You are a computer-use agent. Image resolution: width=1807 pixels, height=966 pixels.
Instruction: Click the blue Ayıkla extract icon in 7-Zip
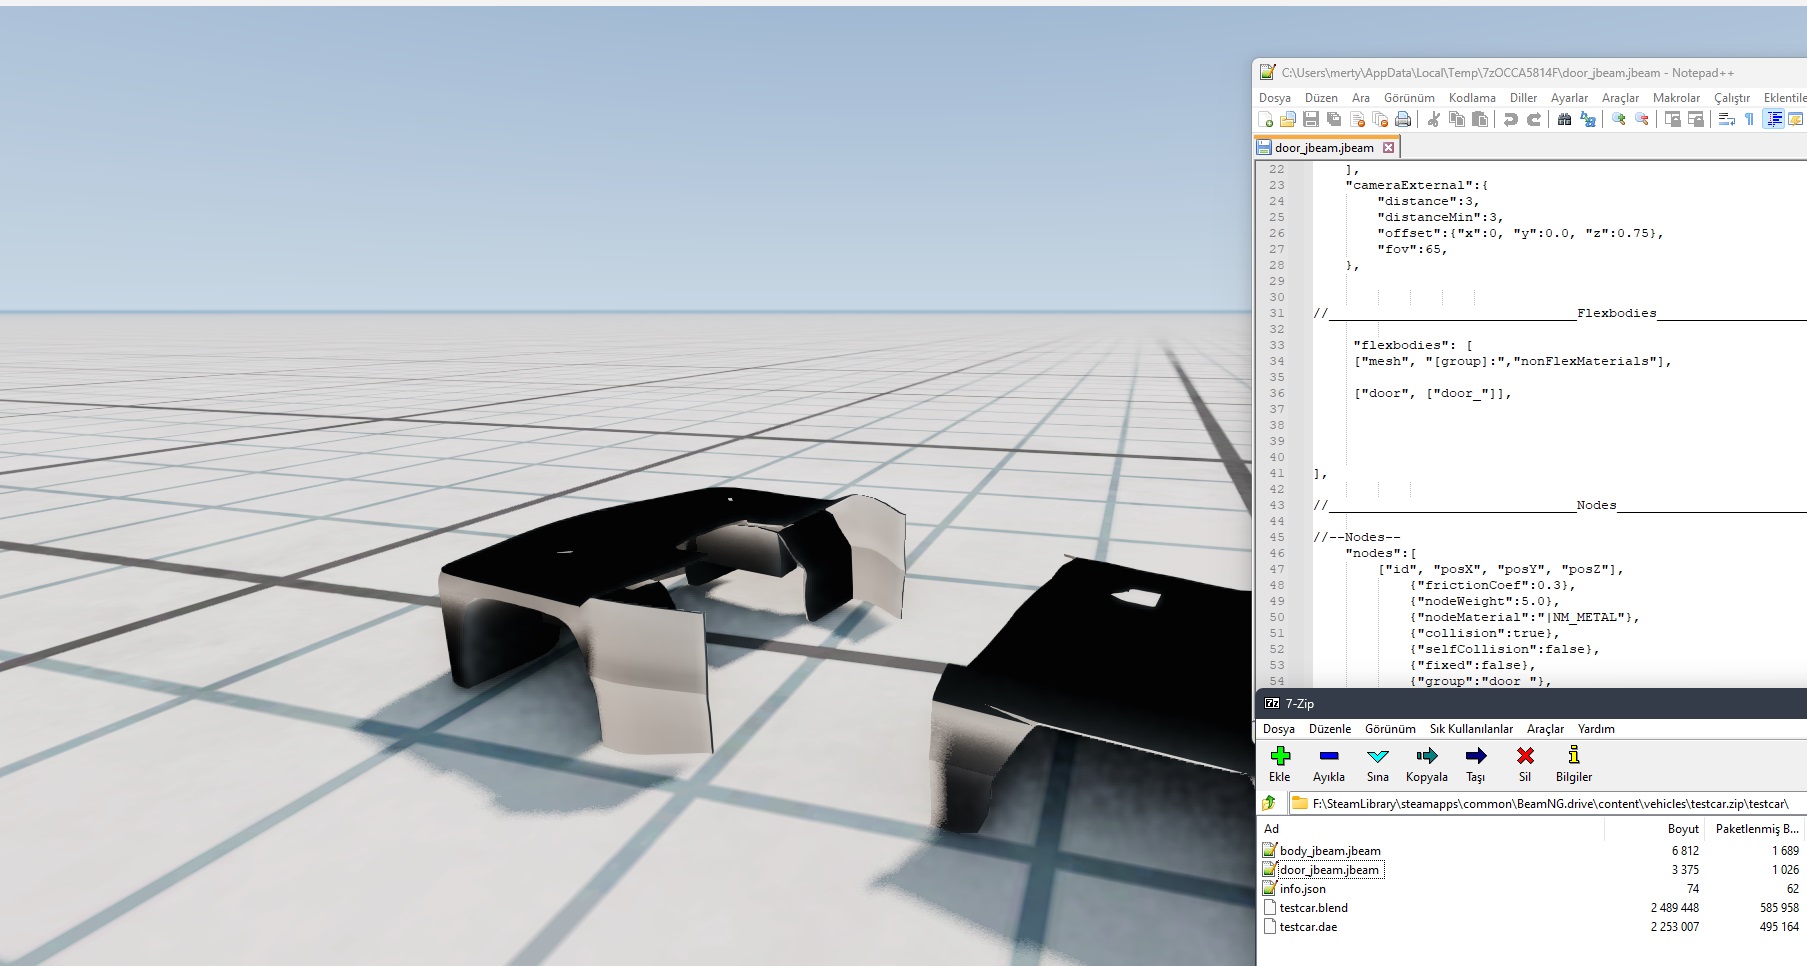[1328, 757]
